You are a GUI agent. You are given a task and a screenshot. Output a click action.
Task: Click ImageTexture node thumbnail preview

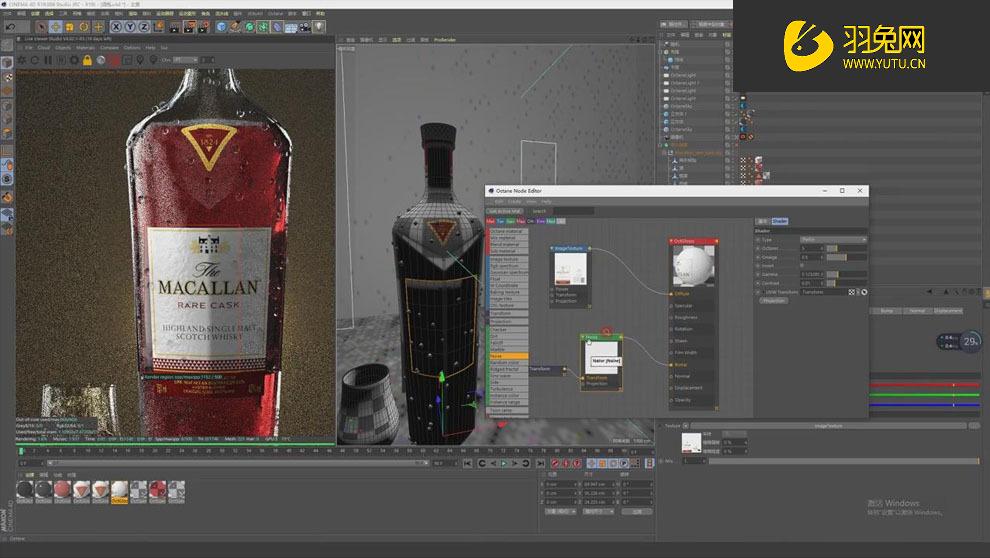point(570,268)
